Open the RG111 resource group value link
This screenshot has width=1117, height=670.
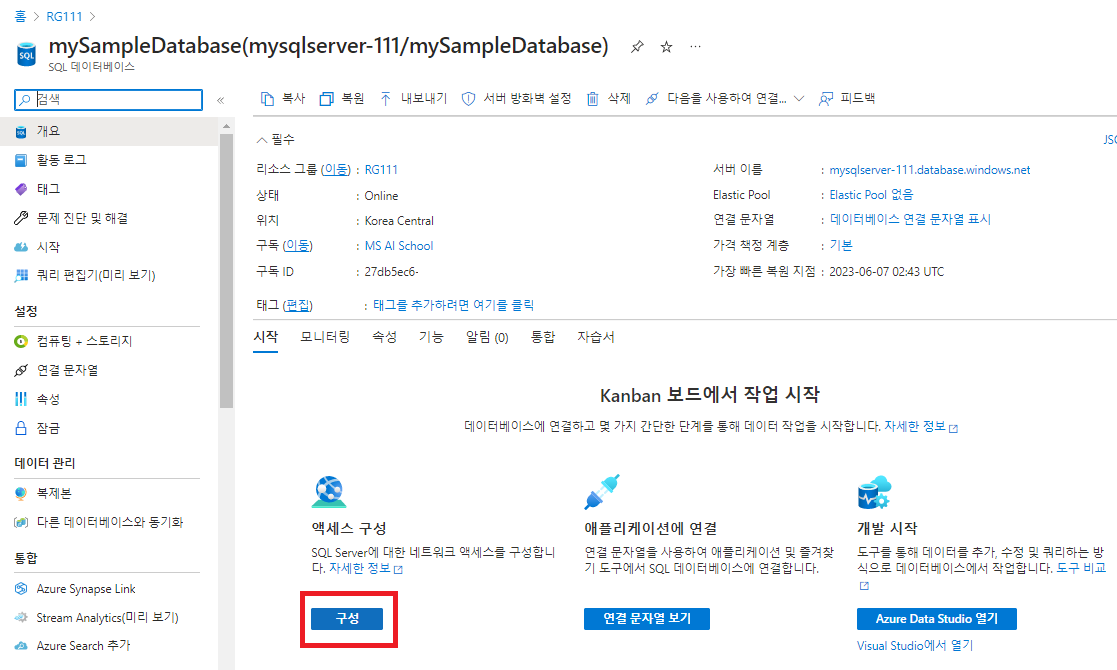pos(381,169)
